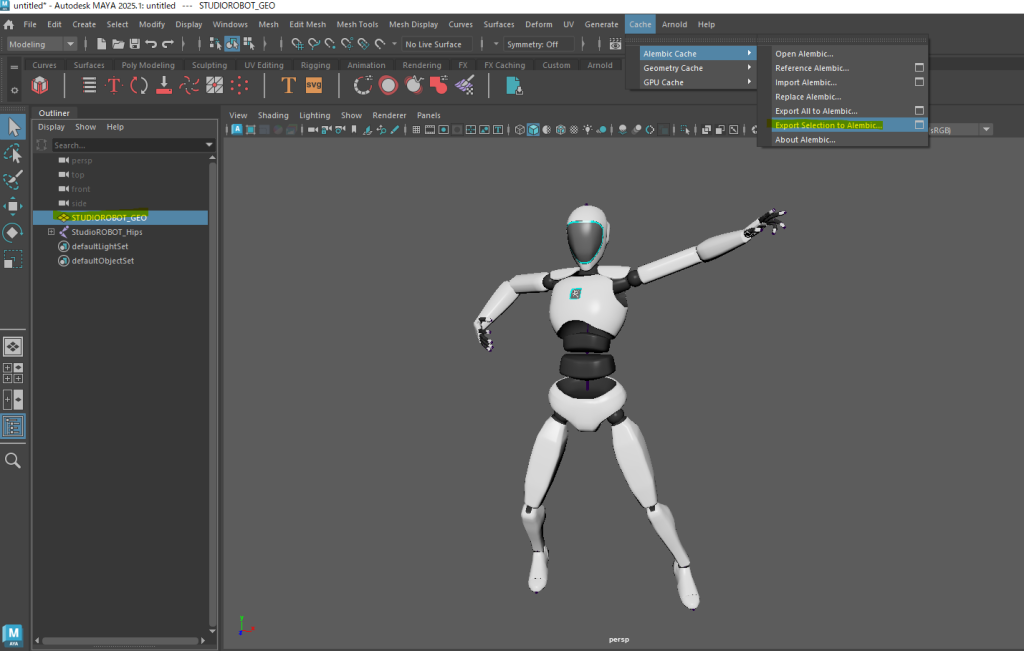Select the Move tool in the toolbox

[13, 206]
